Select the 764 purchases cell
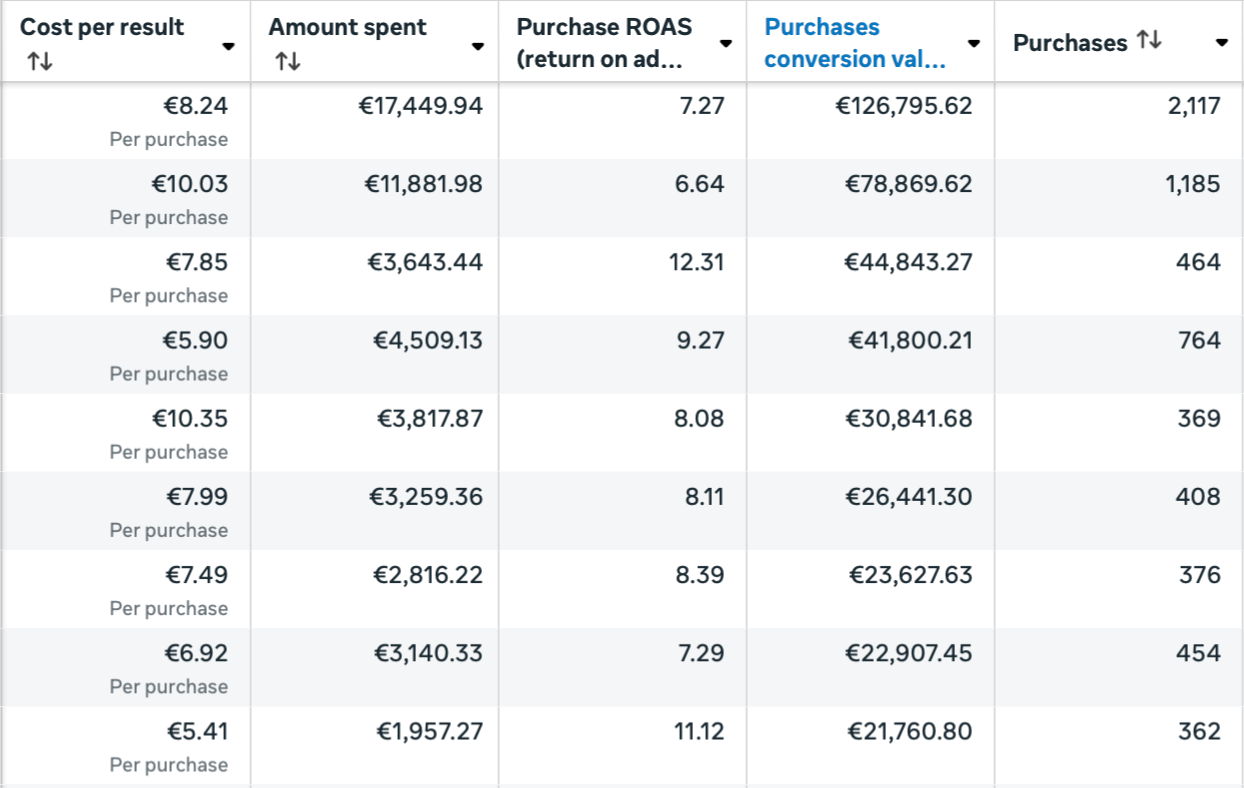The image size is (1244, 788). pos(1199,340)
